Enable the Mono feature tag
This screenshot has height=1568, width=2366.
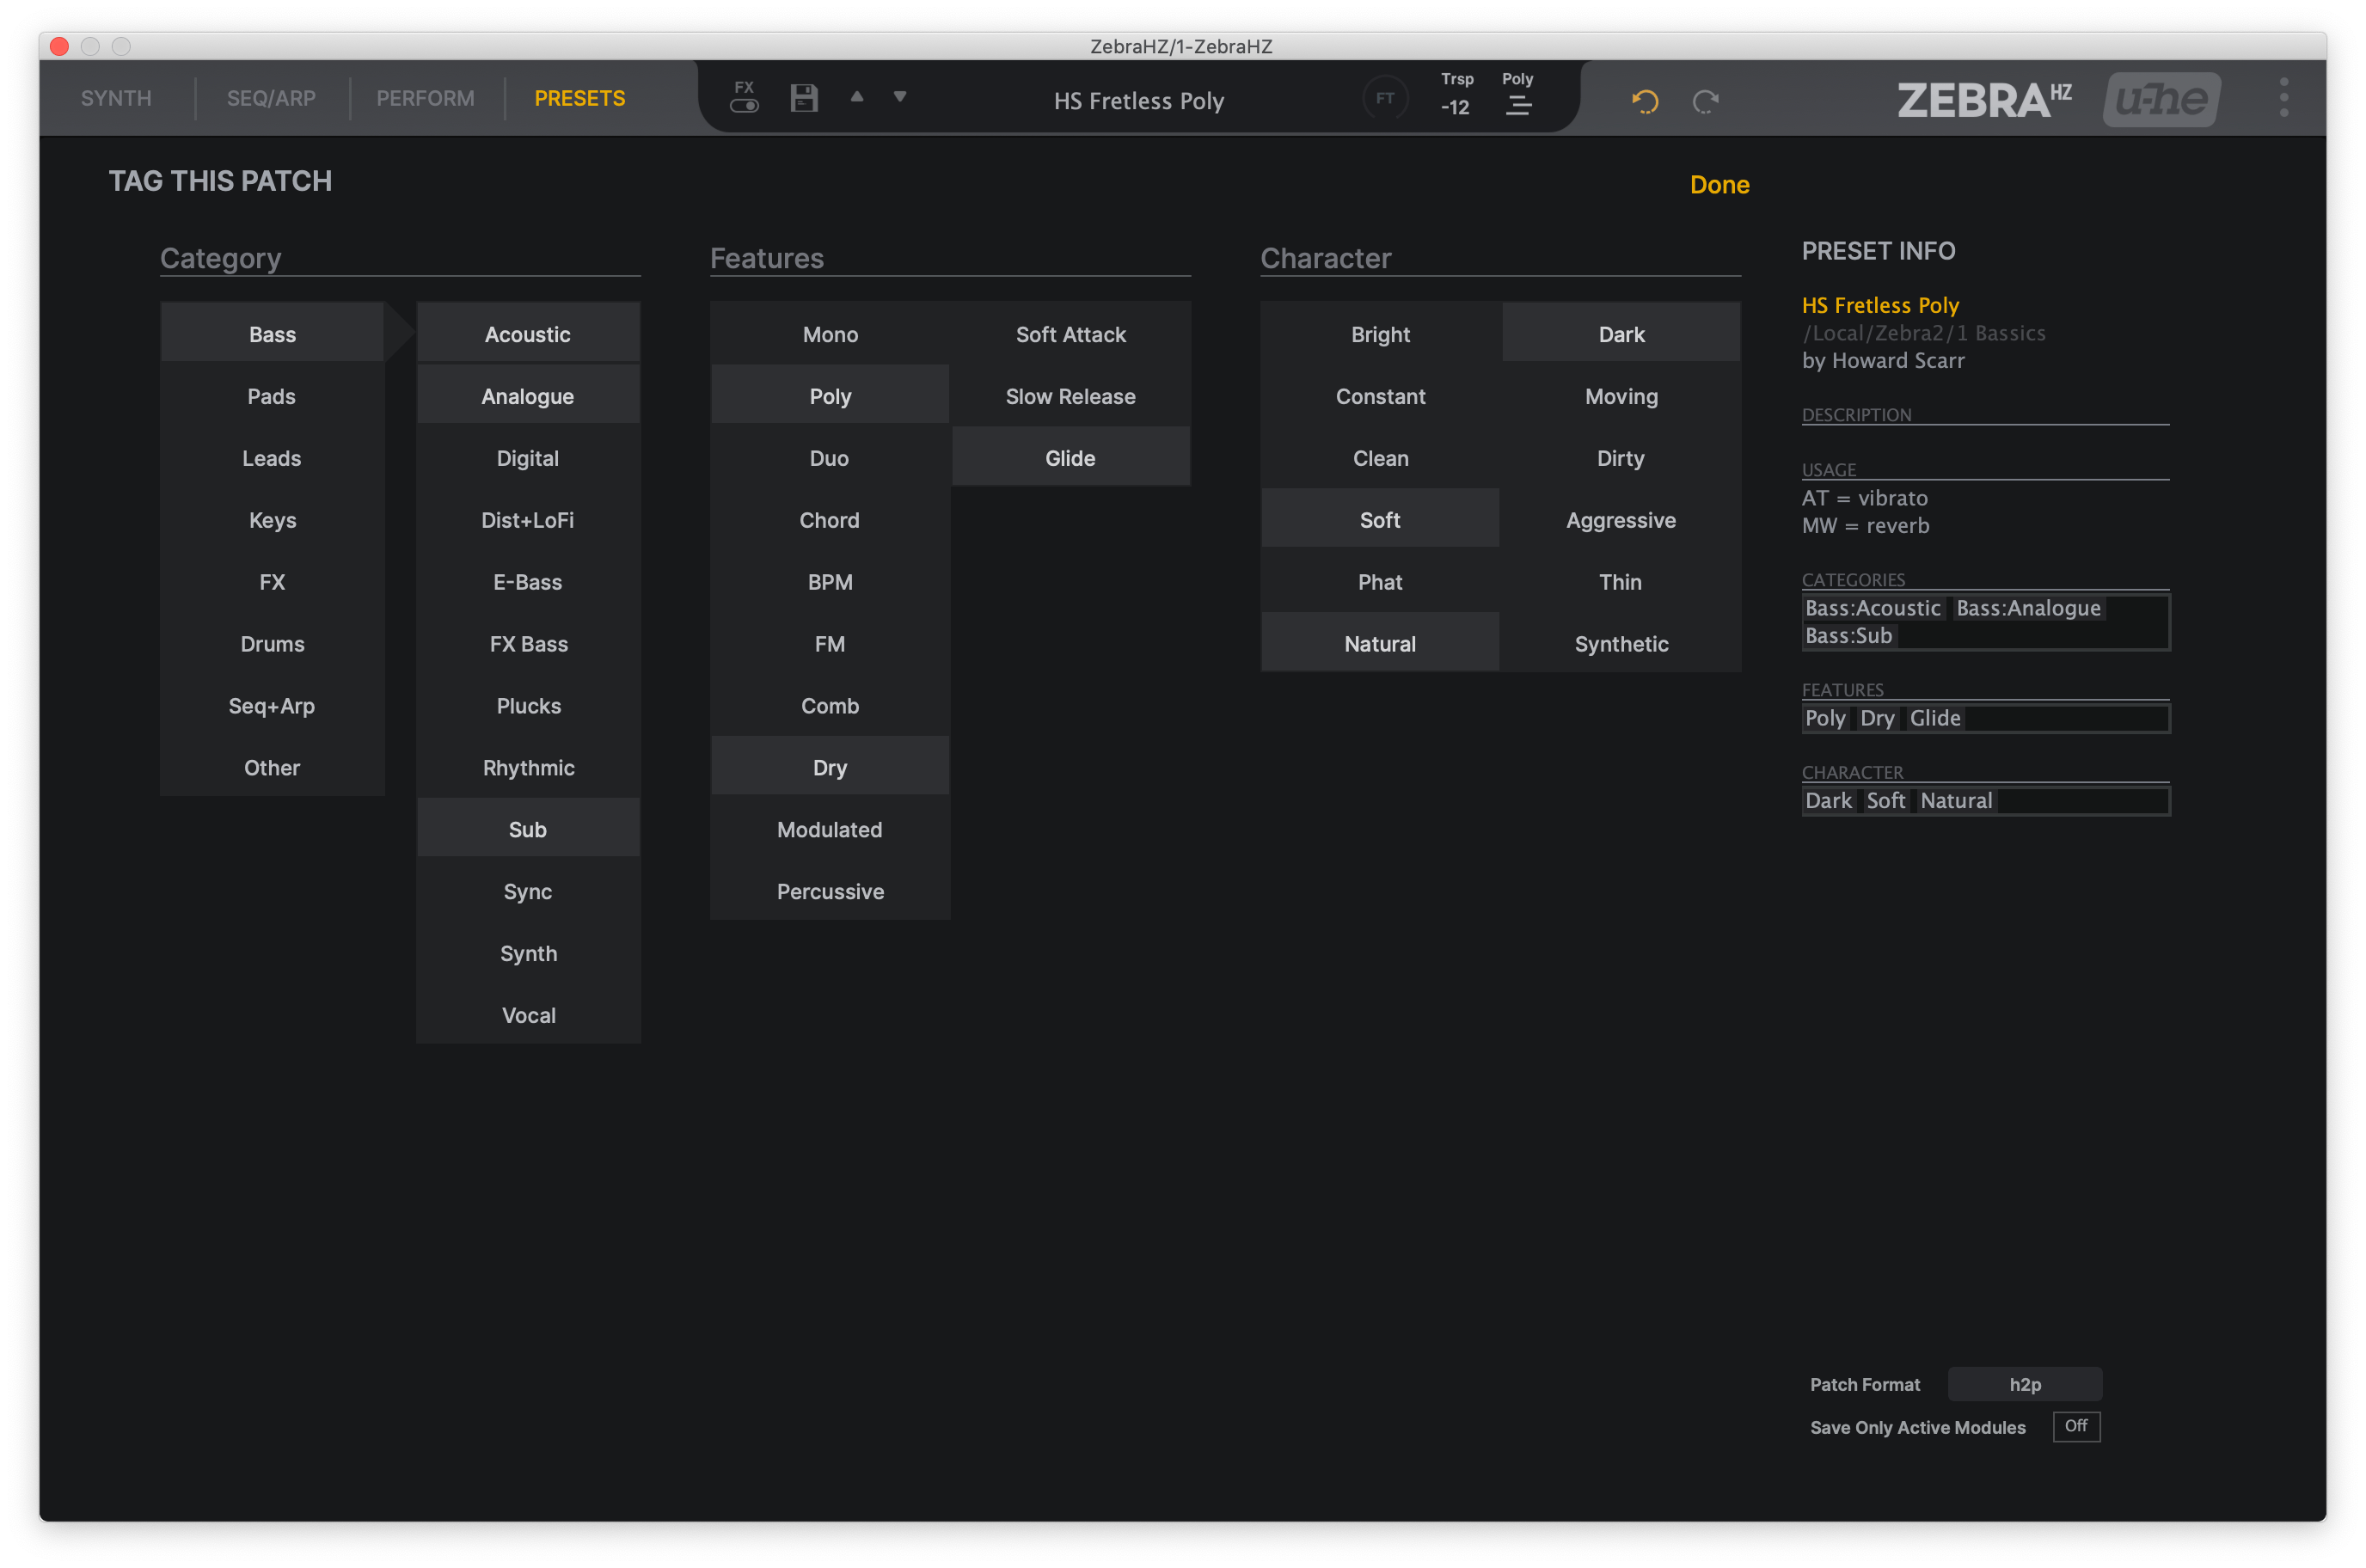coord(830,334)
